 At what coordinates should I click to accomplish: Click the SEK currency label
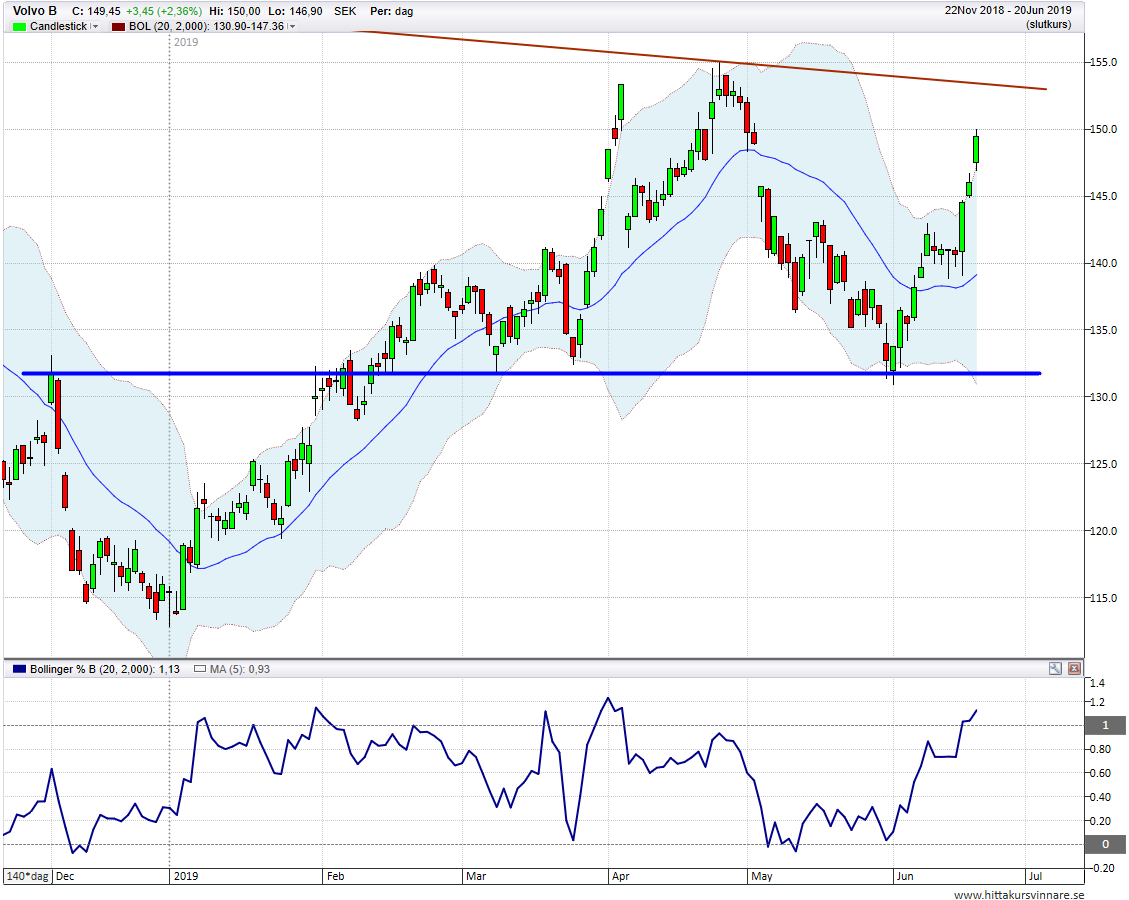pos(345,12)
